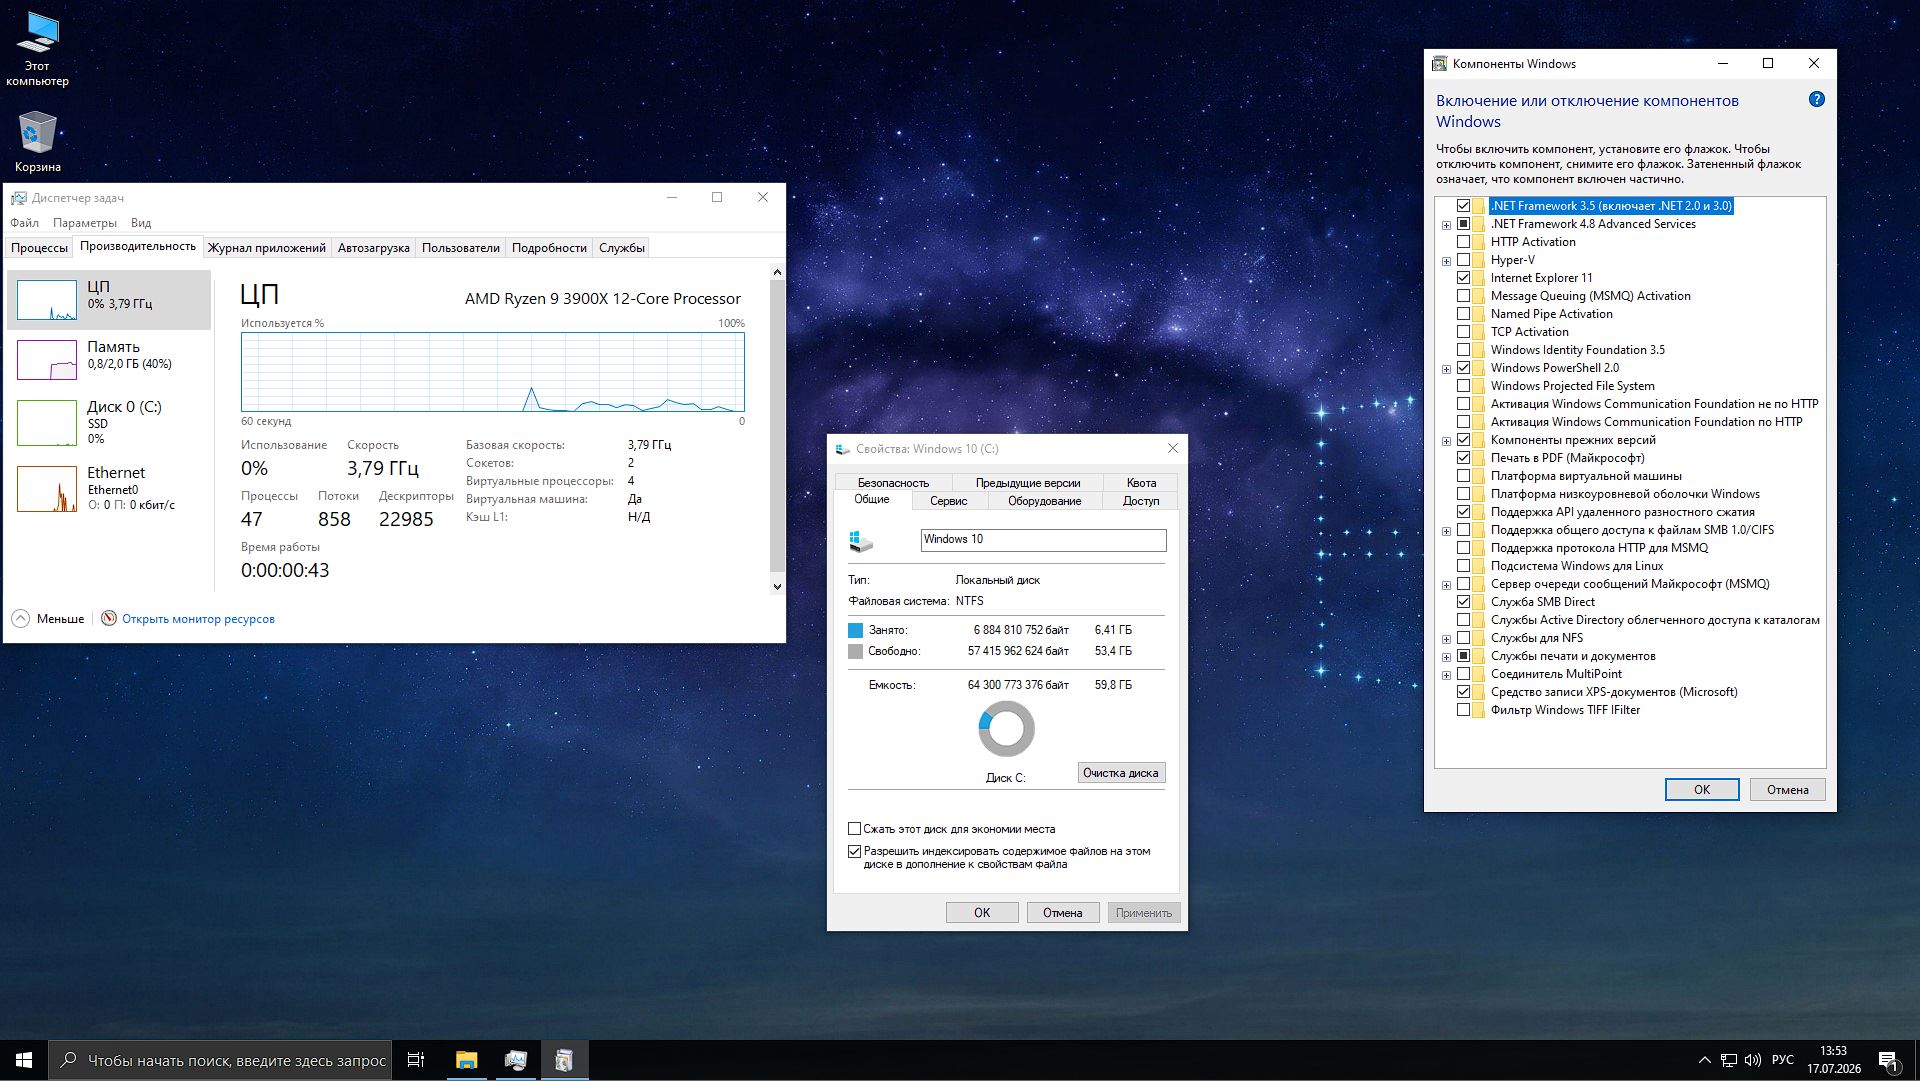
Task: Show hidden tray icons chevron
Action: [1704, 1060]
